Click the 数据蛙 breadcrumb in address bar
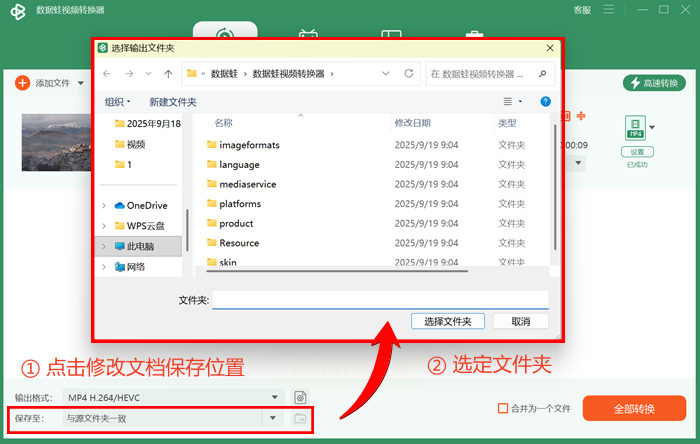The width and height of the screenshot is (700, 444). click(224, 74)
